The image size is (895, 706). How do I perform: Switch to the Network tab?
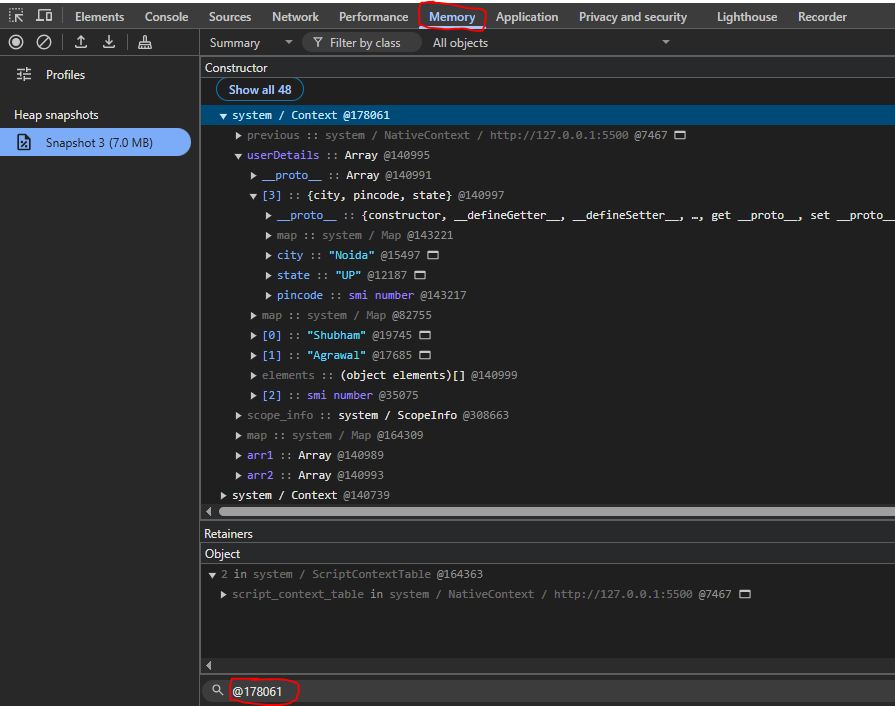[295, 17]
